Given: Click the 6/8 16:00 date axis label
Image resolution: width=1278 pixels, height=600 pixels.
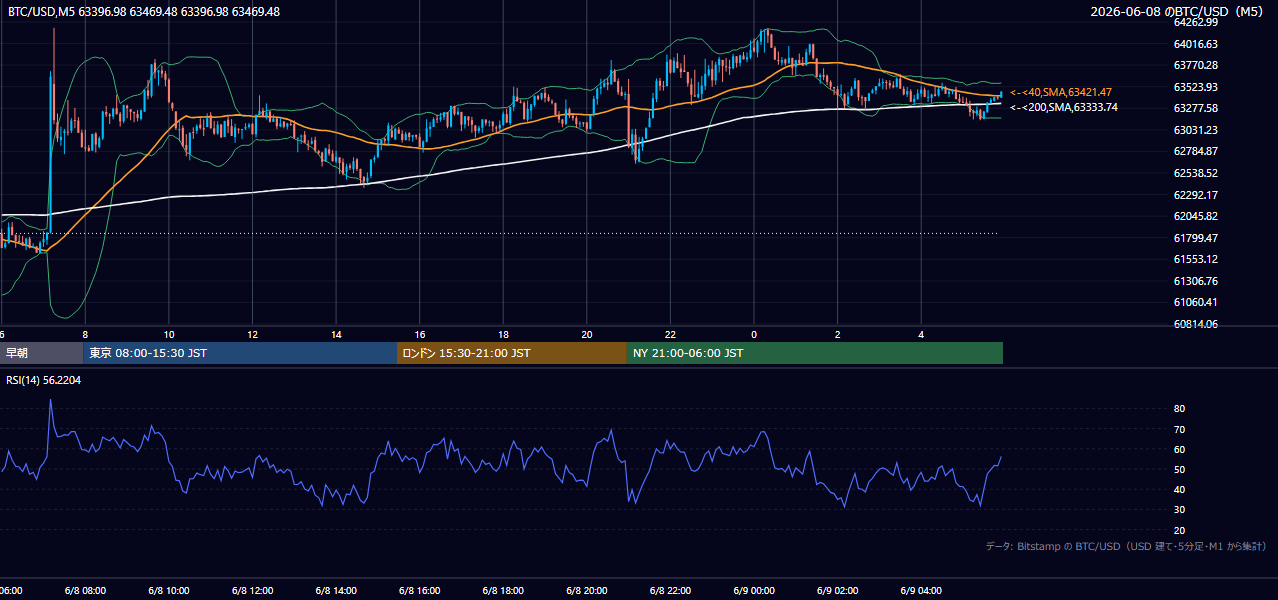Looking at the screenshot, I should pos(420,591).
